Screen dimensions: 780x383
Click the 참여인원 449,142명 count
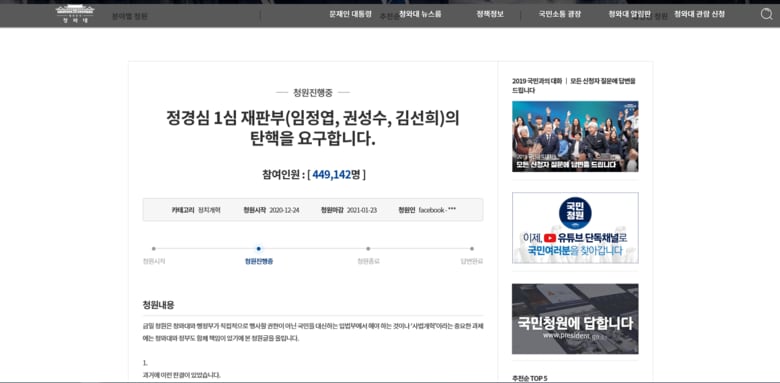click(x=314, y=175)
